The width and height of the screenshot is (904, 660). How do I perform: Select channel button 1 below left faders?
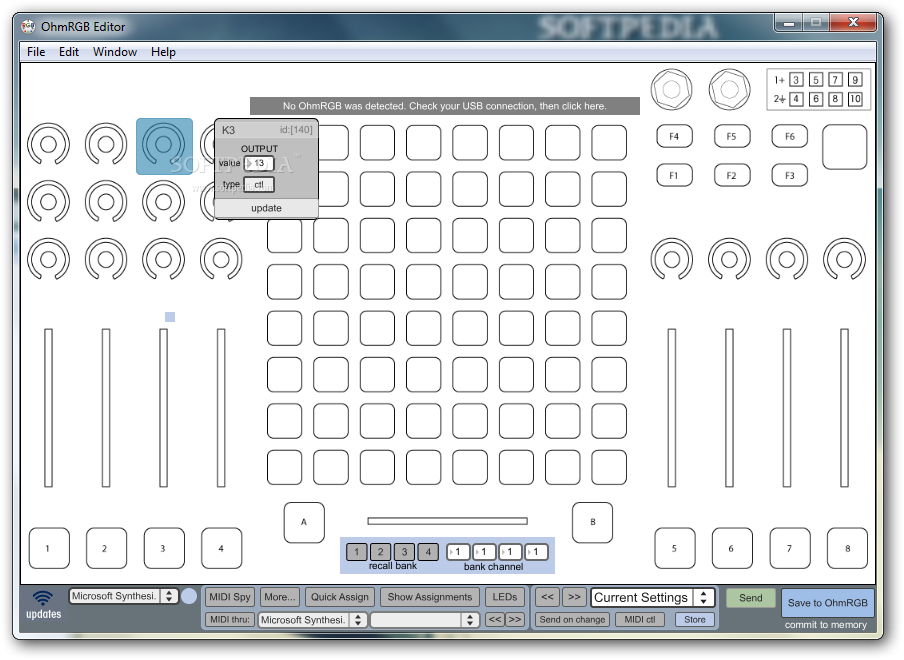[x=49, y=548]
